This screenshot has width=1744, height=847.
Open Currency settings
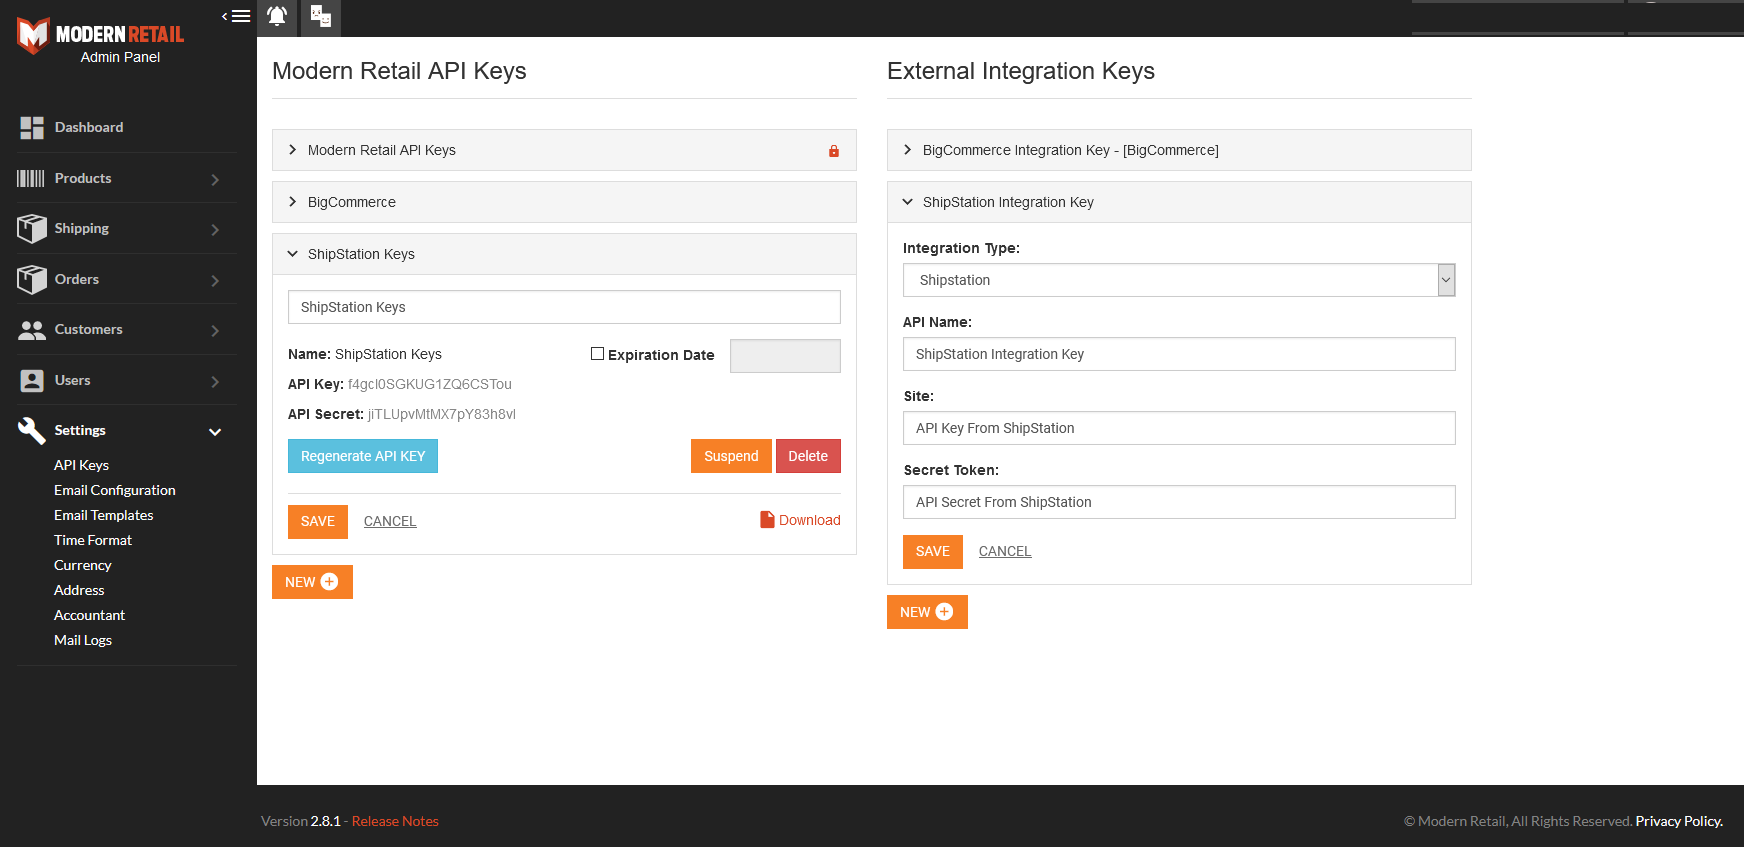pyautogui.click(x=83, y=565)
